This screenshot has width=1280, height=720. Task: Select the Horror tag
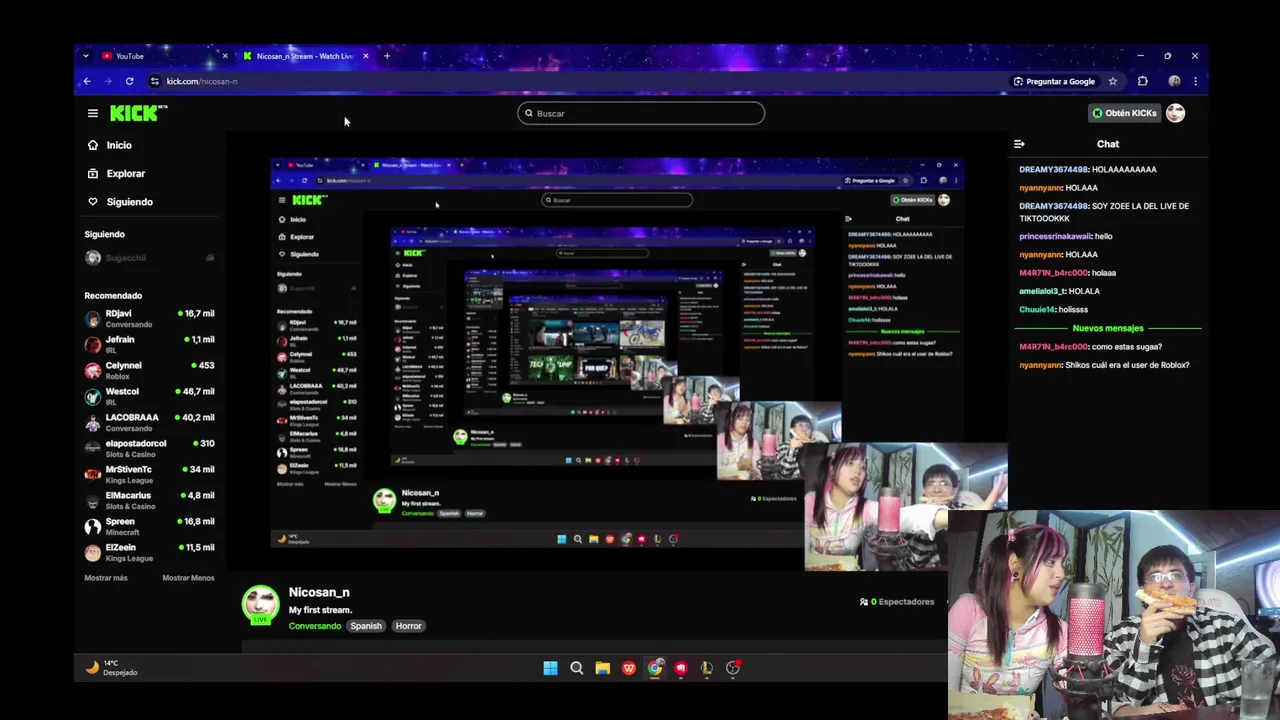tap(408, 626)
